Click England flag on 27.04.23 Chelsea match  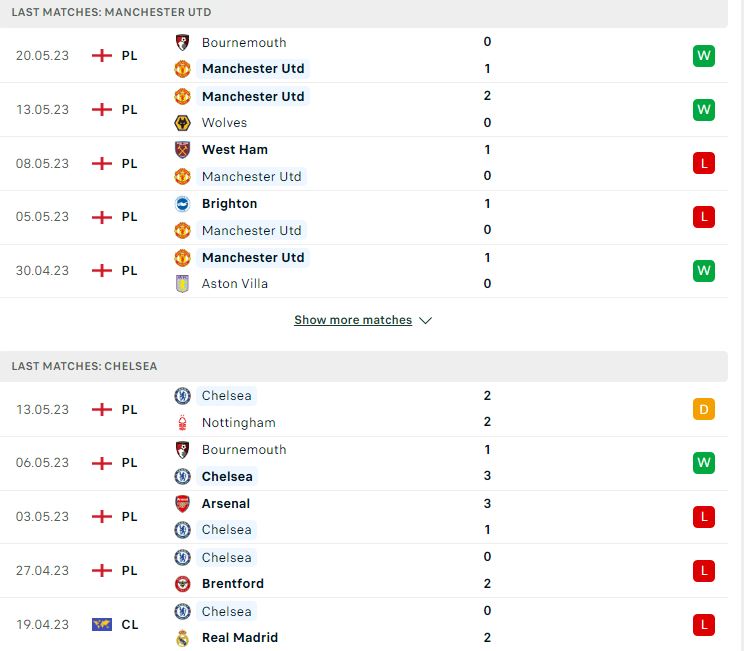click(102, 570)
